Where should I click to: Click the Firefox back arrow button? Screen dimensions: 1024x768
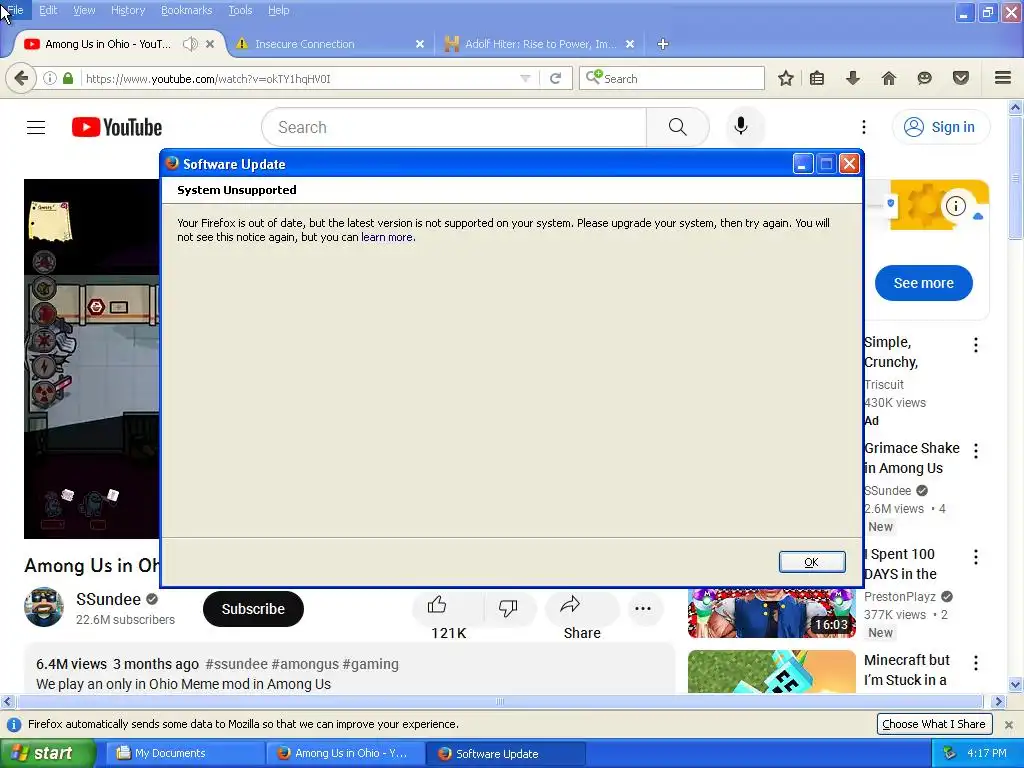click(21, 78)
